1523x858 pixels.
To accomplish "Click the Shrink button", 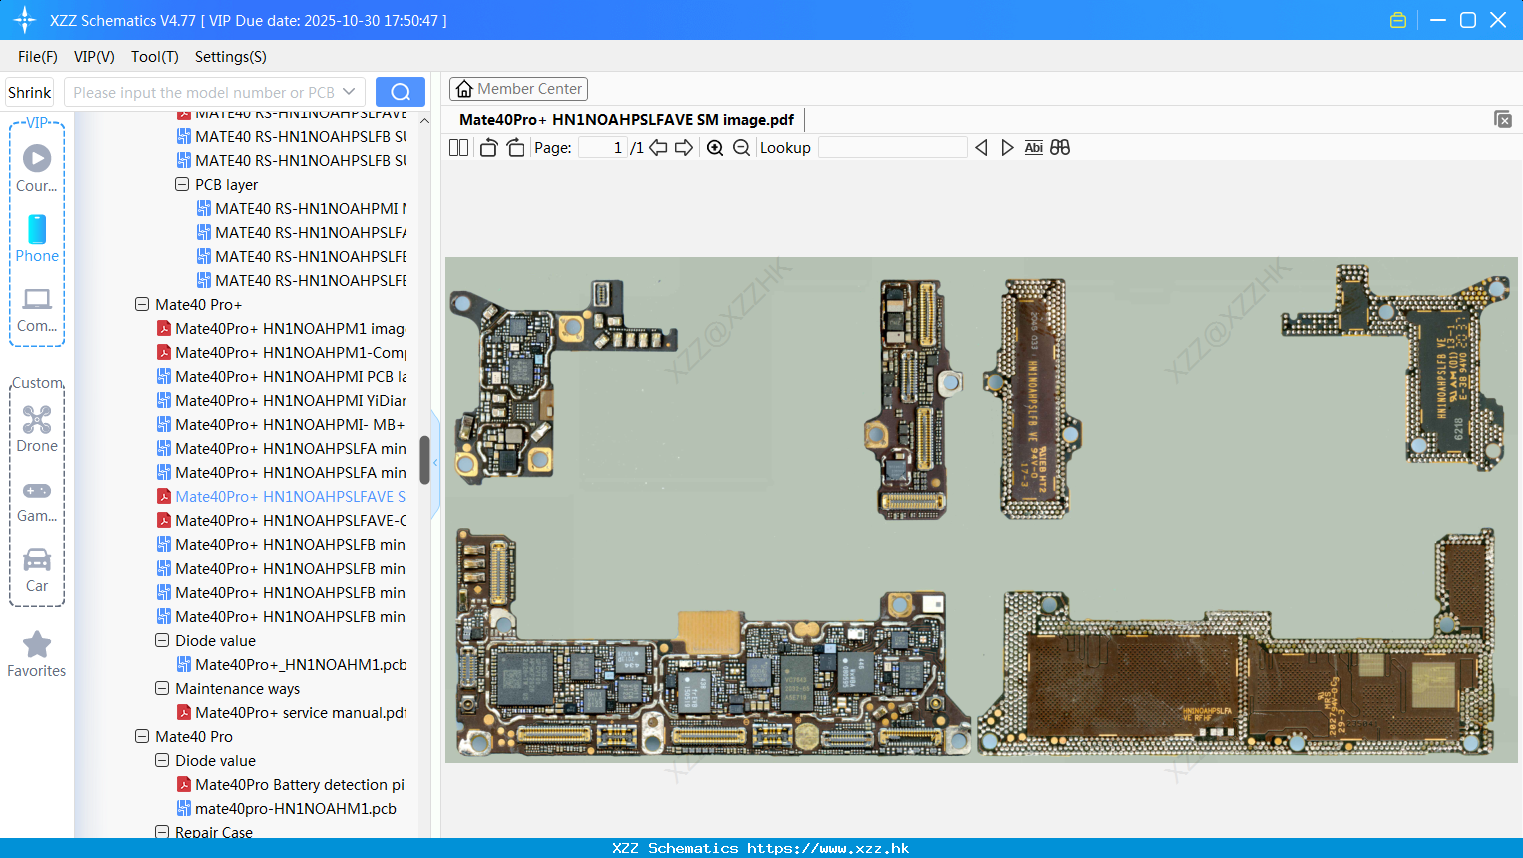I will tap(29, 92).
